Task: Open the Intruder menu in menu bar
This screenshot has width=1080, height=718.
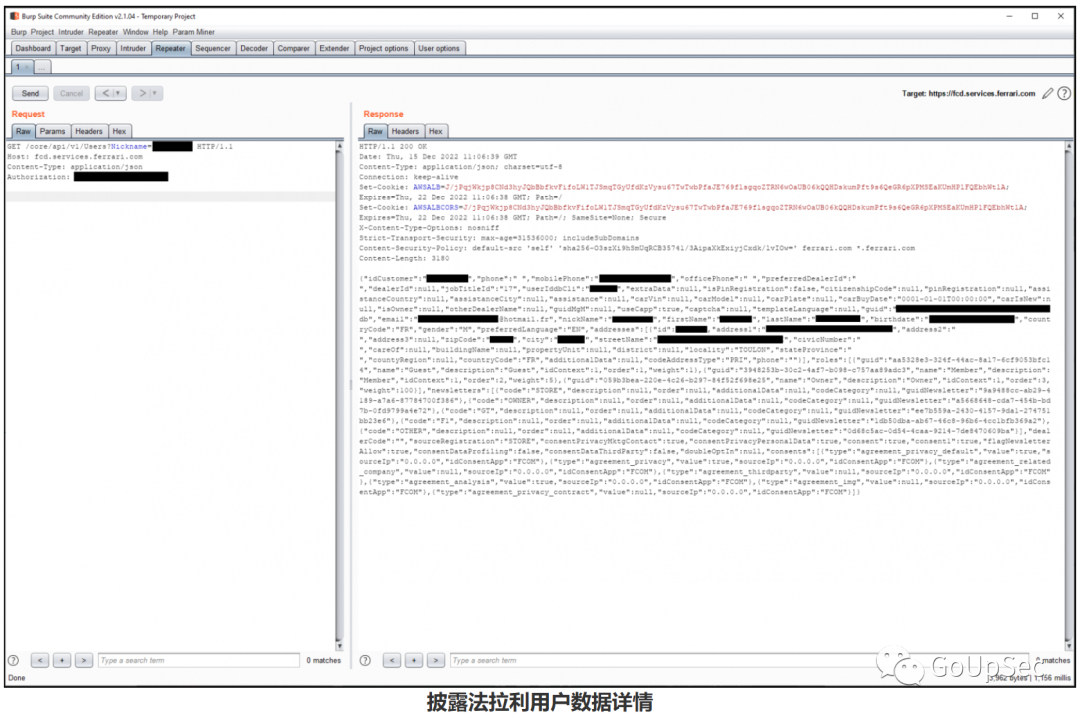Action: click(x=71, y=32)
